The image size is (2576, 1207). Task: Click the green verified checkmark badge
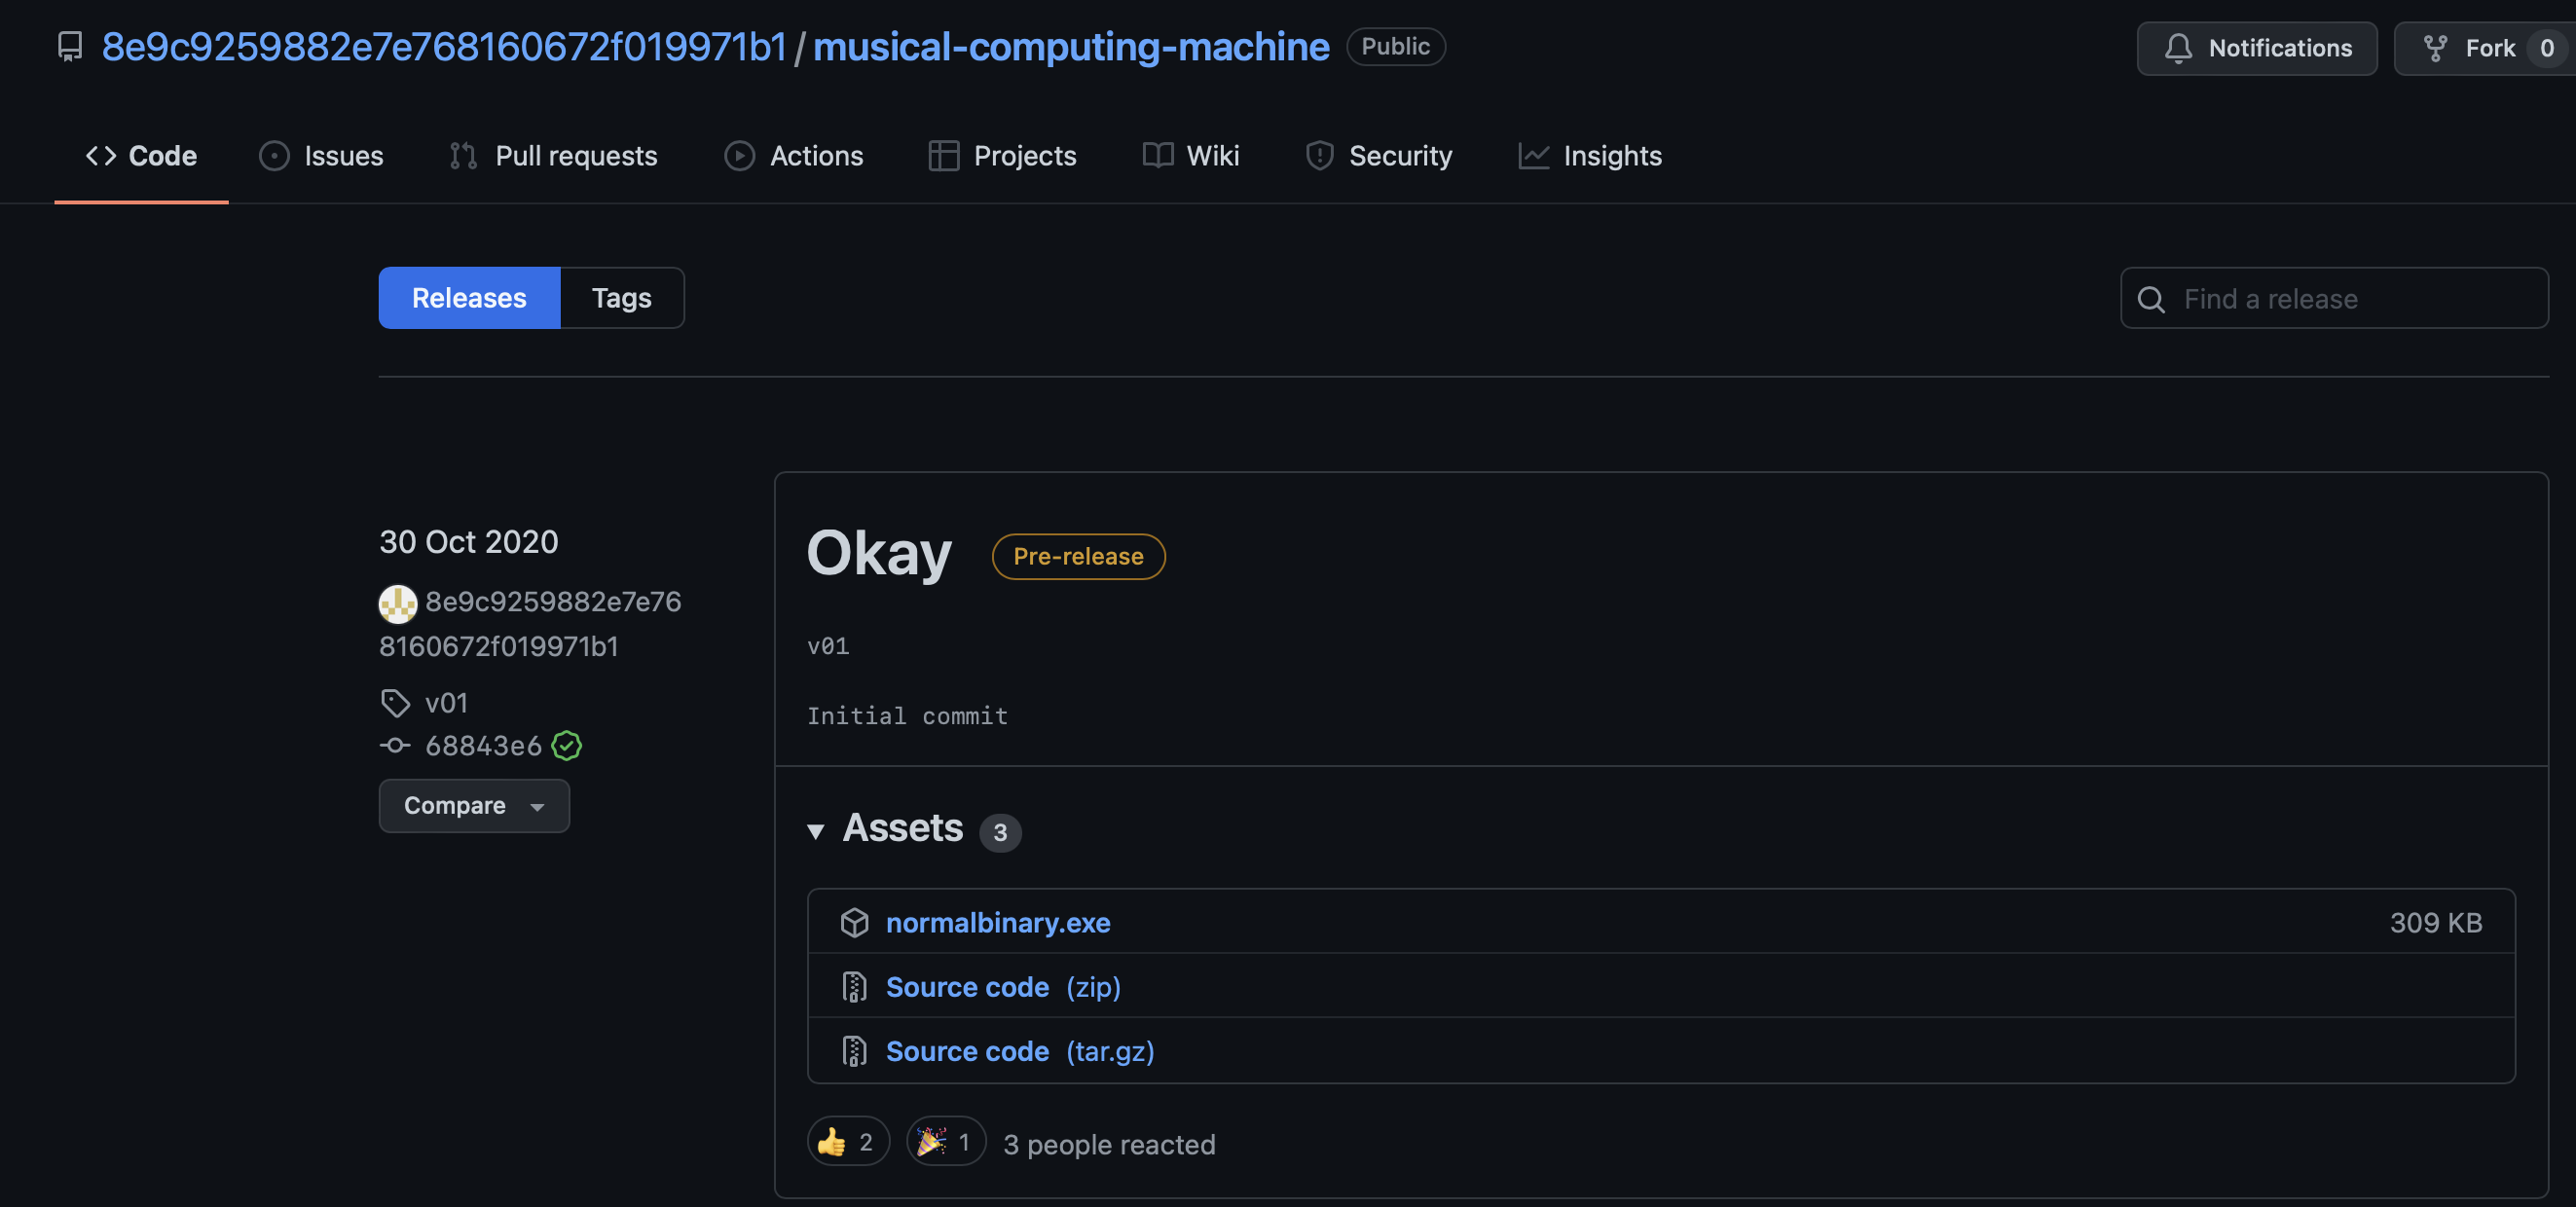(566, 745)
